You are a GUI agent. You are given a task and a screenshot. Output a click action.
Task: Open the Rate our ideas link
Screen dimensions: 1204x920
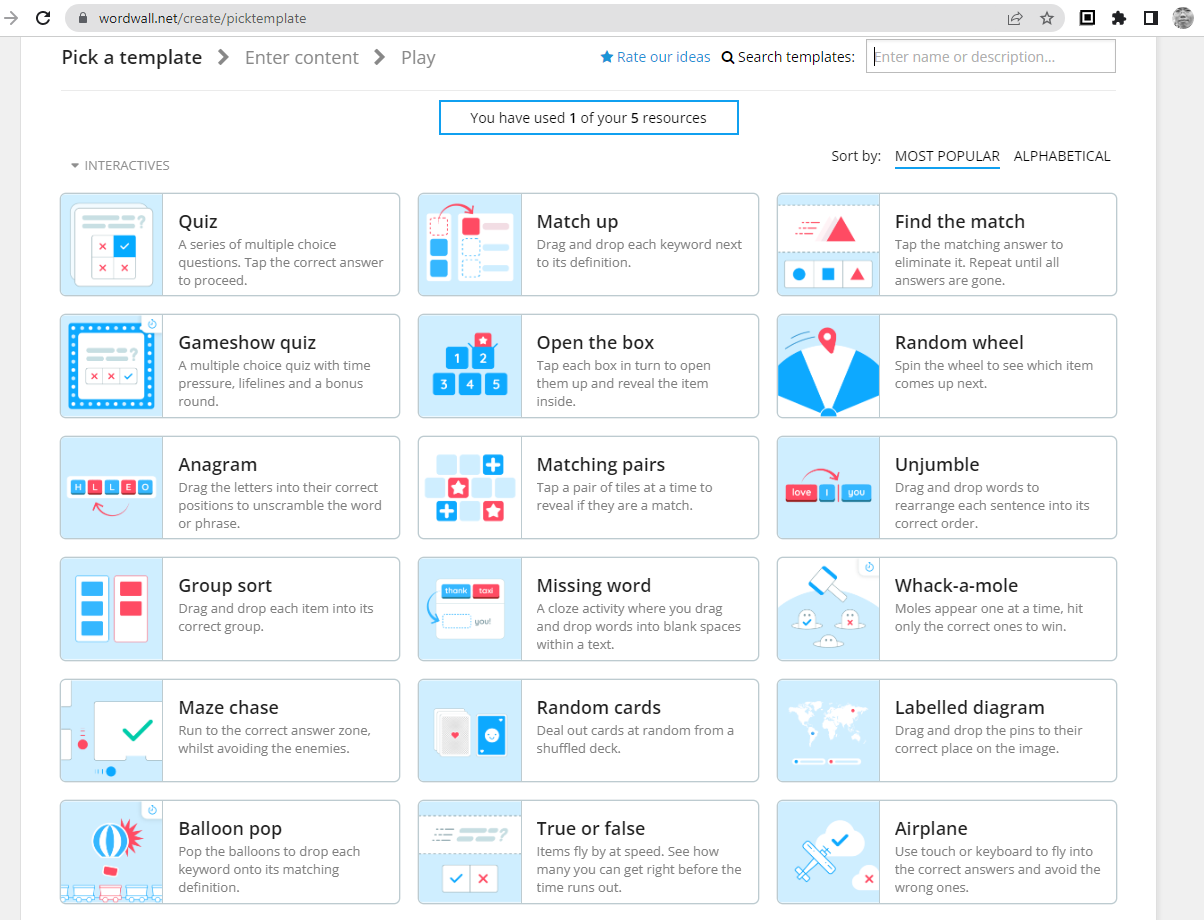click(x=655, y=57)
